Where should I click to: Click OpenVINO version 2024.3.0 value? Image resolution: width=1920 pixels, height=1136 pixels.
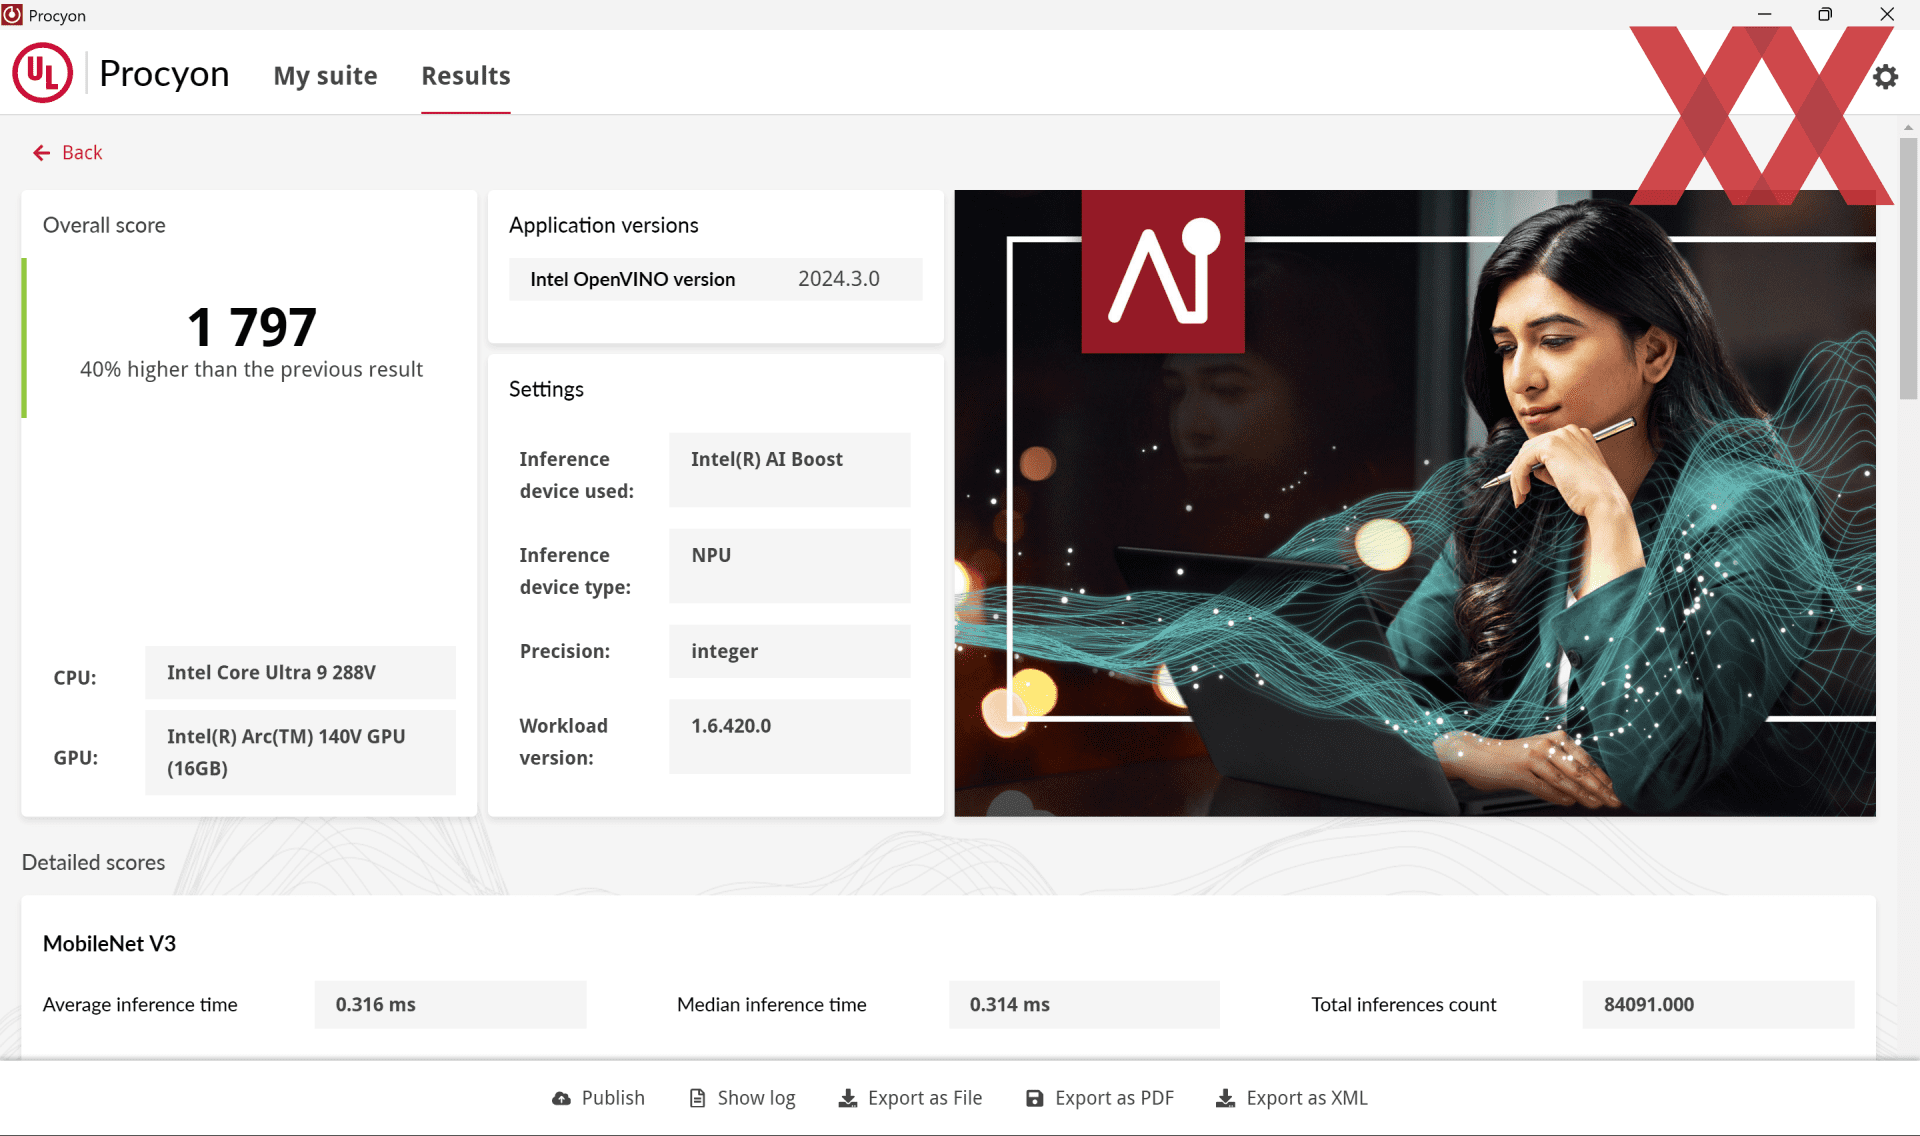(x=839, y=279)
